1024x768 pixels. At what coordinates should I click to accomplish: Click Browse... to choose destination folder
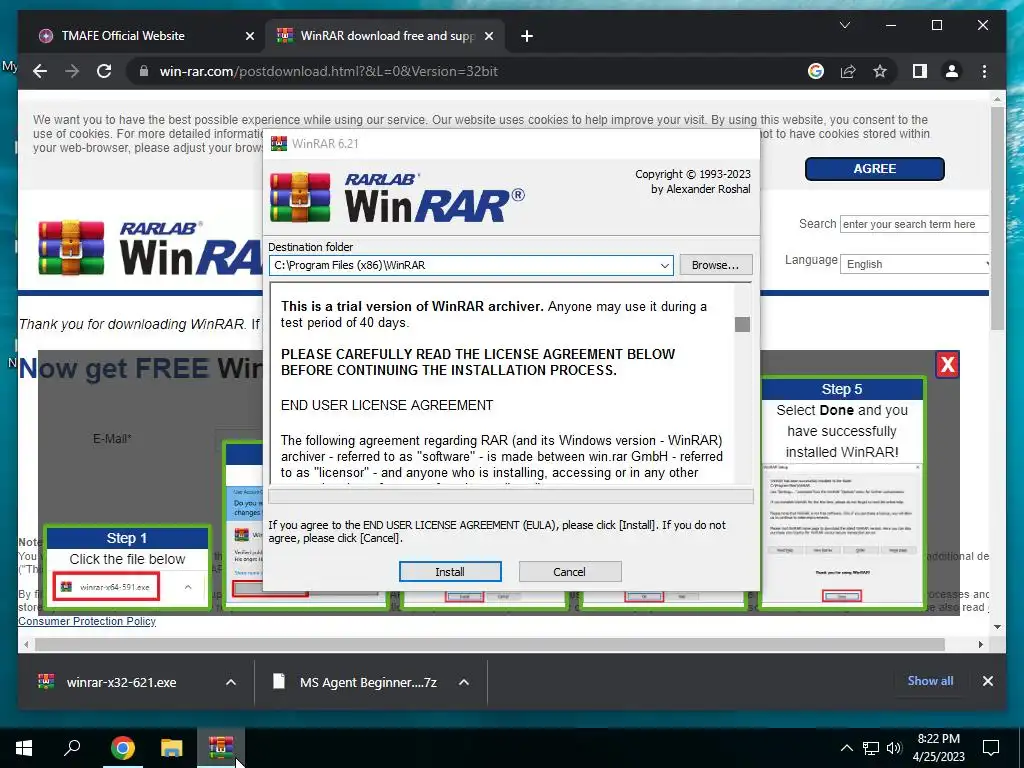pyautogui.click(x=716, y=265)
